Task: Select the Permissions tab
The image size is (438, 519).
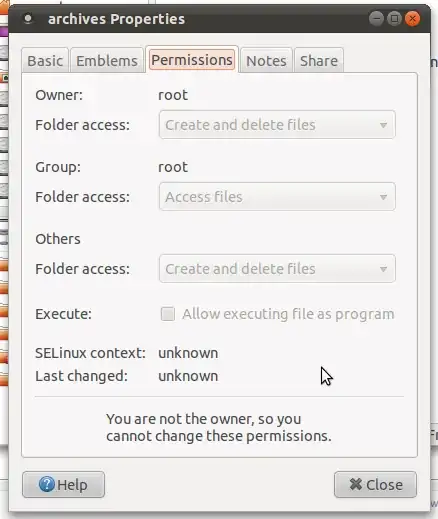Action: [192, 60]
